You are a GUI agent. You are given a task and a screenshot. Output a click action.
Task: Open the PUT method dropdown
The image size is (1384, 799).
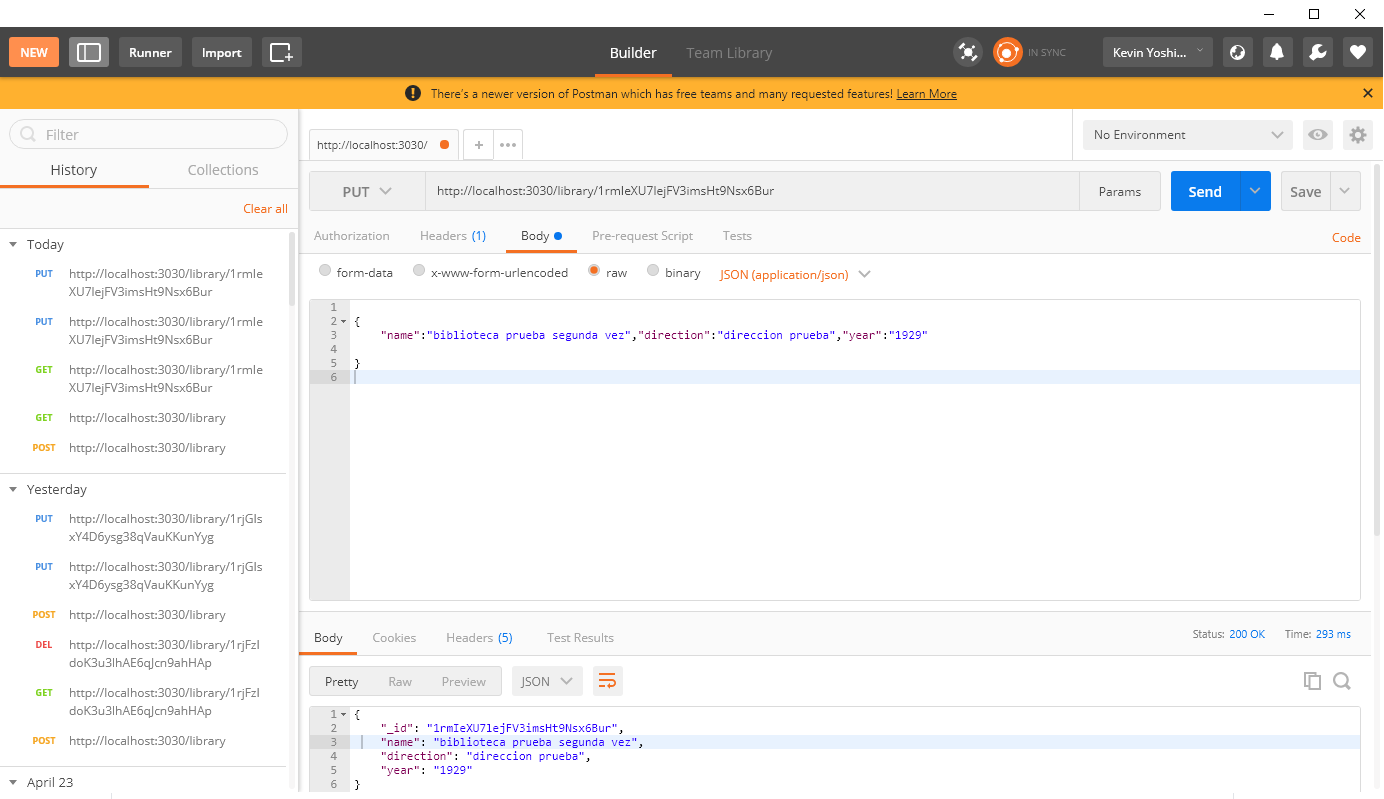point(366,191)
